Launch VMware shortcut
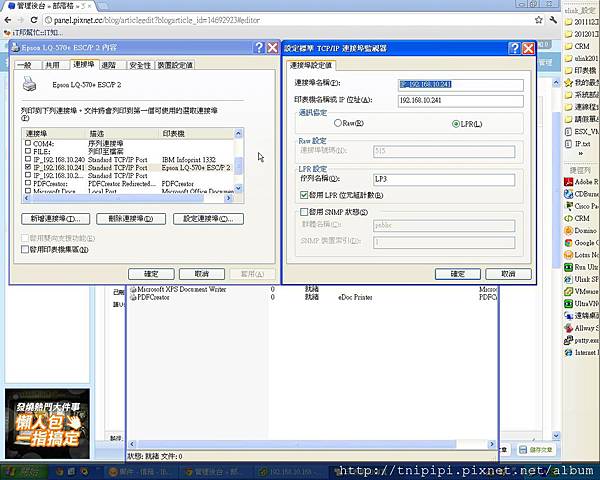The image size is (600, 480). (581, 291)
